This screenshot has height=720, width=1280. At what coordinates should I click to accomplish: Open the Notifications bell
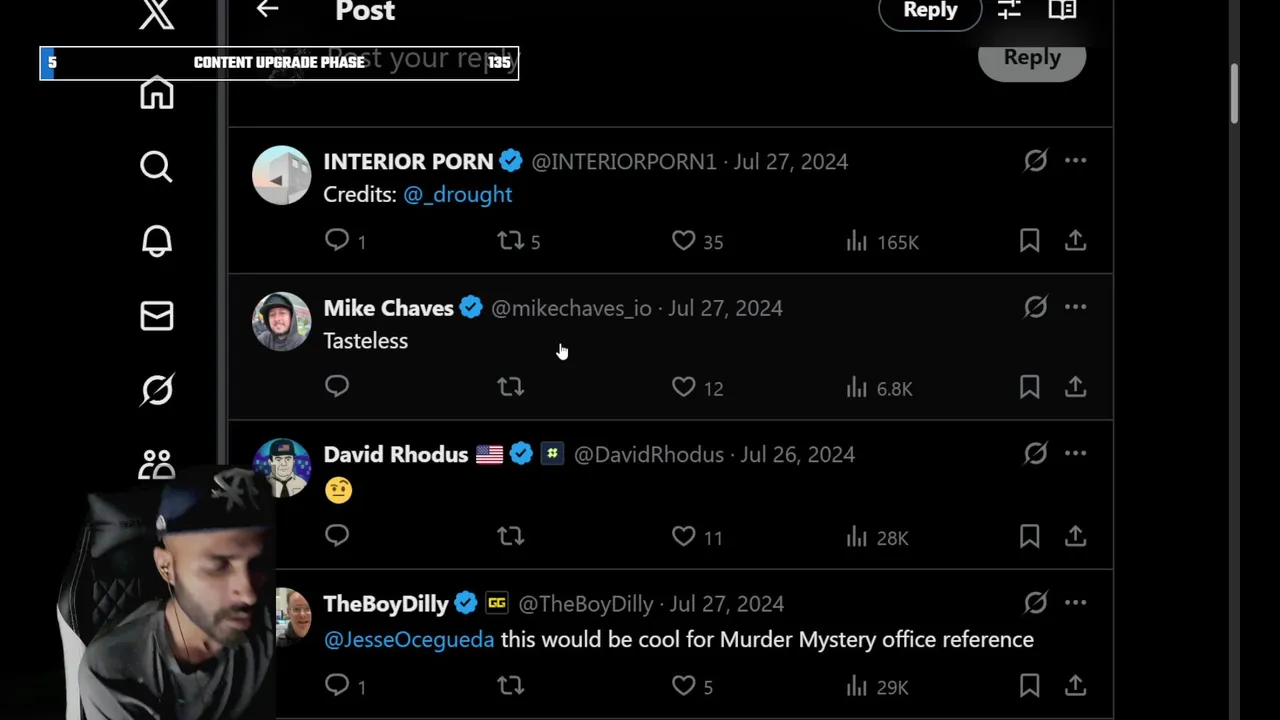(156, 241)
